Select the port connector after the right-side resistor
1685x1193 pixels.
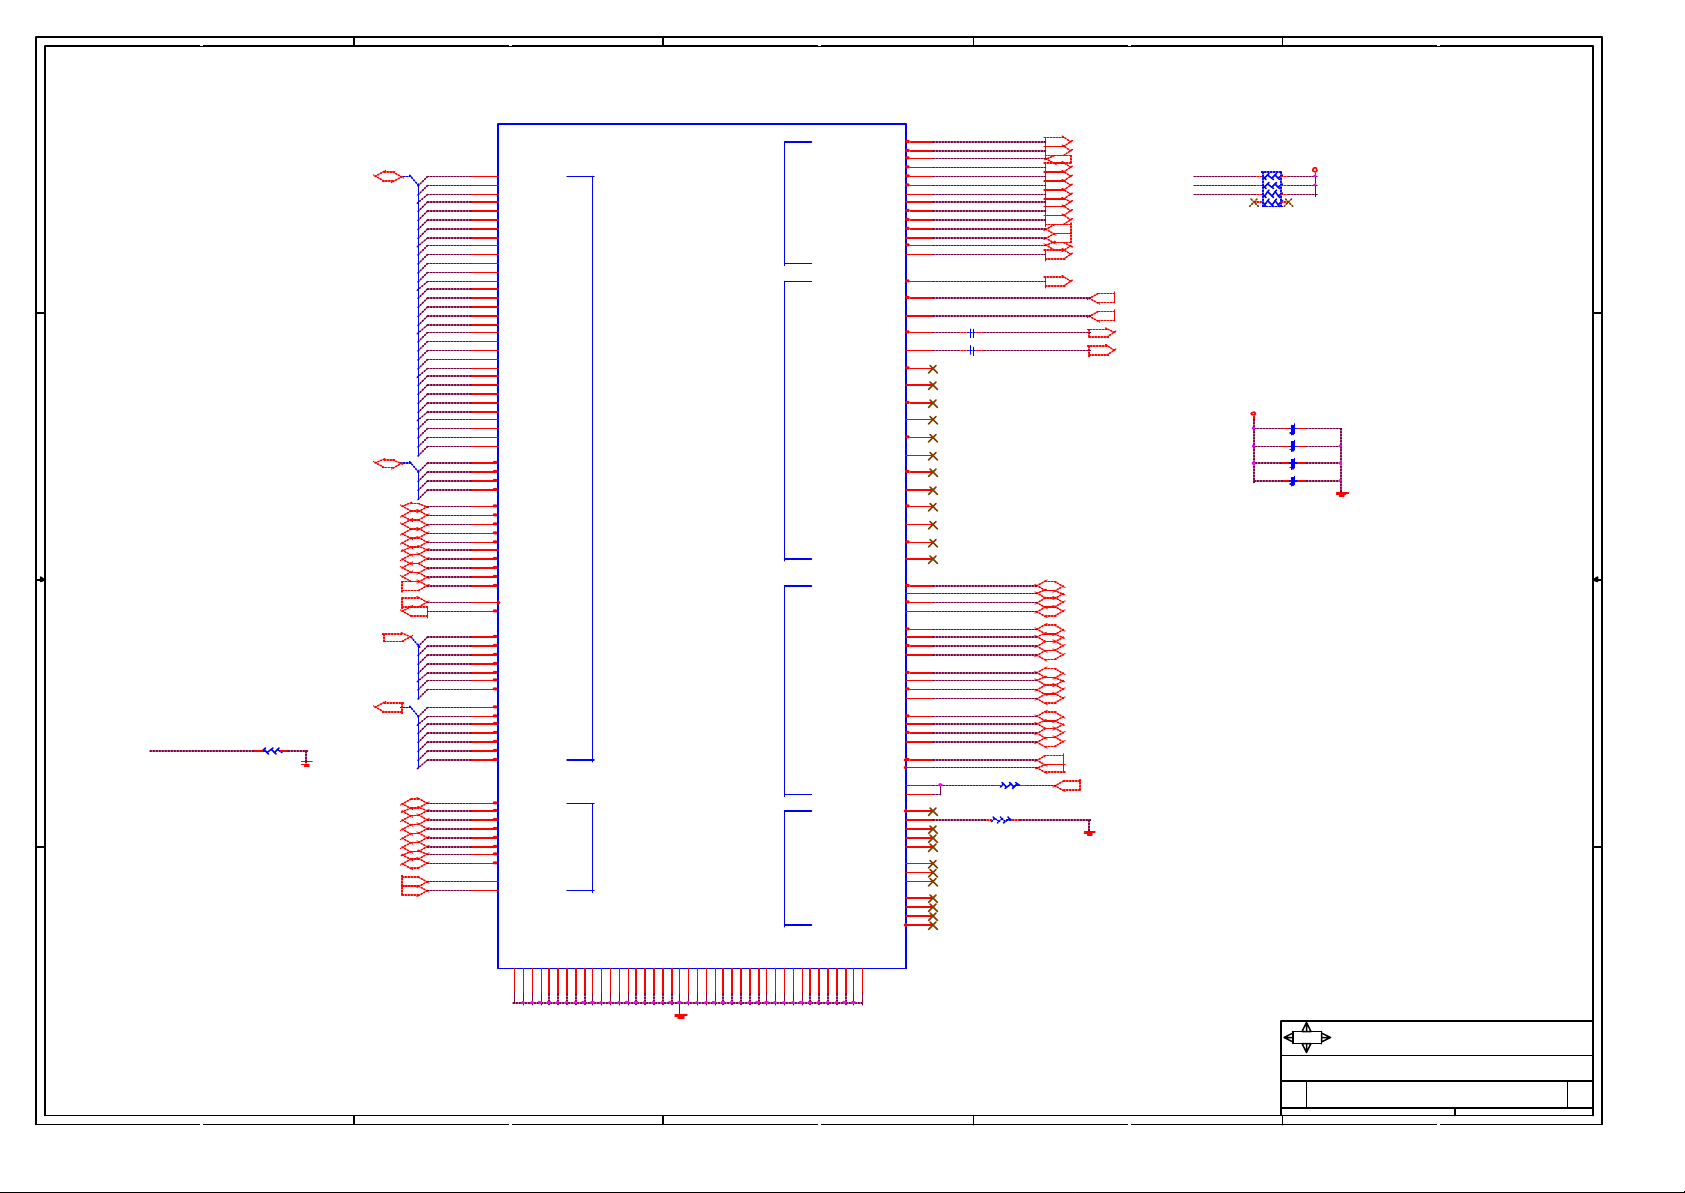point(1068,786)
